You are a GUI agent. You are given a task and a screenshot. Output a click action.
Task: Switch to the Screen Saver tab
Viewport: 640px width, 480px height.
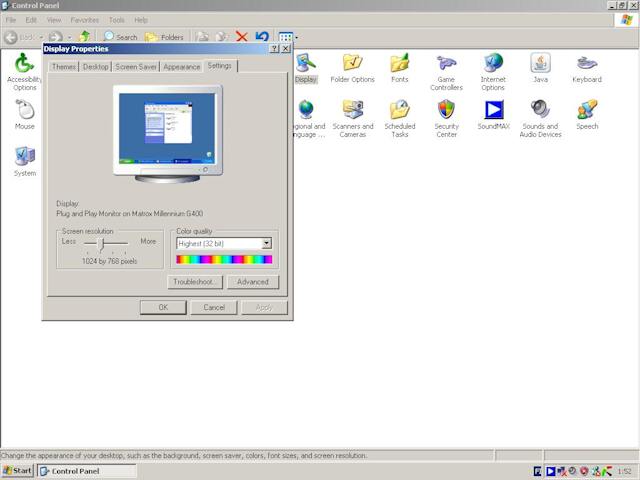pyautogui.click(x=136, y=67)
